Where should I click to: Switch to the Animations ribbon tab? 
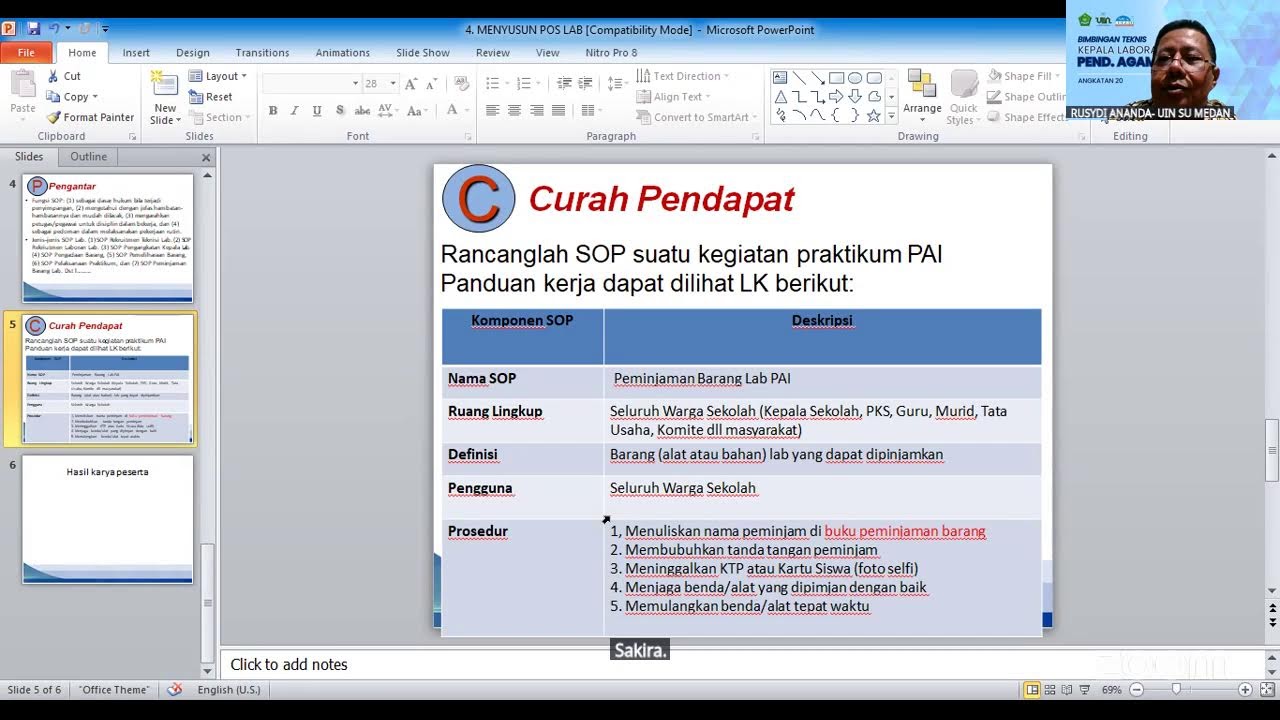click(x=342, y=53)
